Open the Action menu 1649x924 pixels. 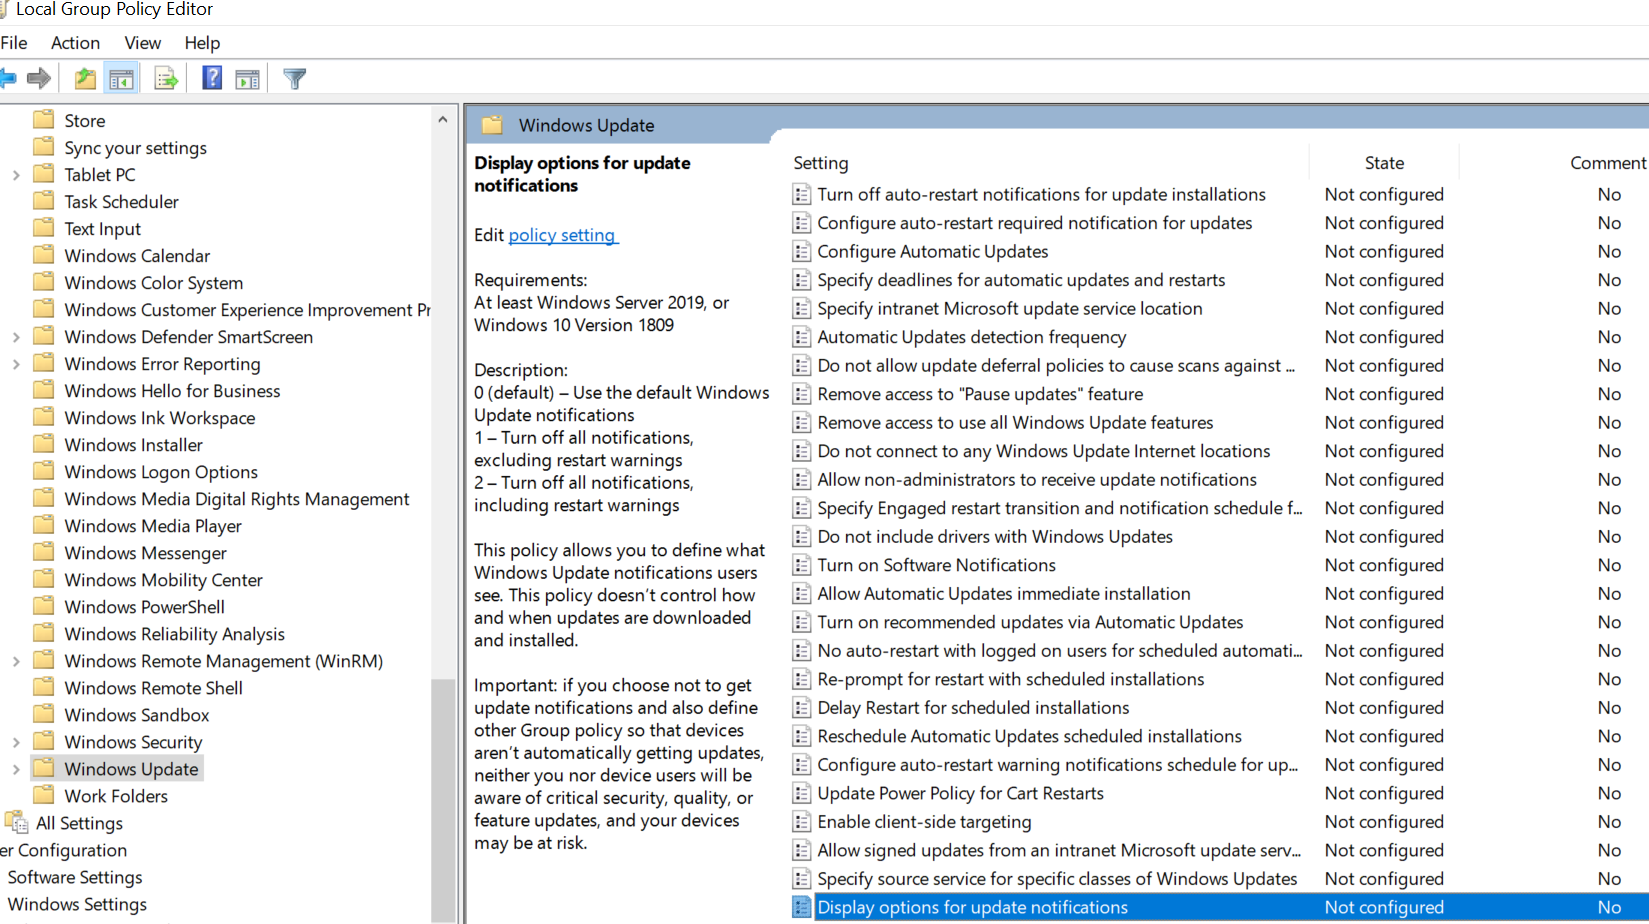point(75,43)
